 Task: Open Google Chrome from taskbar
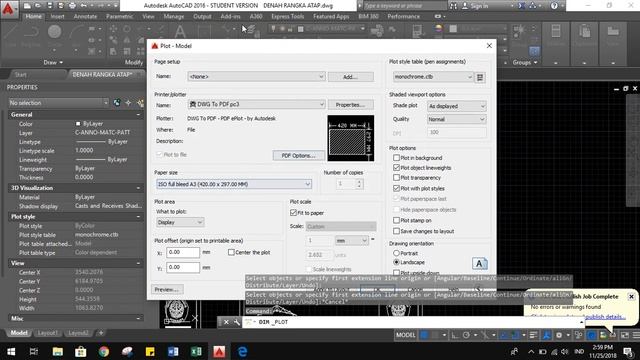pyautogui.click(x=104, y=351)
